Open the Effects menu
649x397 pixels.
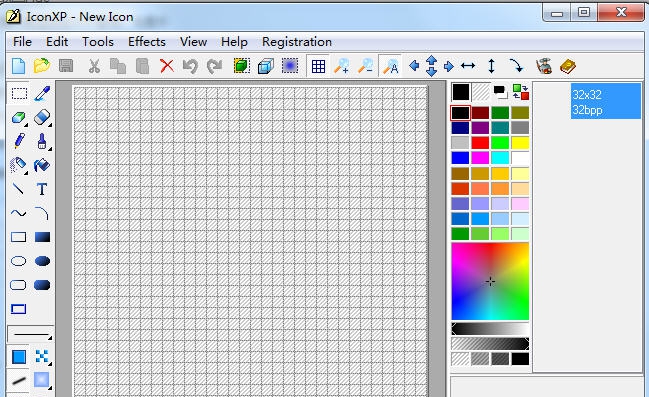[x=147, y=42]
